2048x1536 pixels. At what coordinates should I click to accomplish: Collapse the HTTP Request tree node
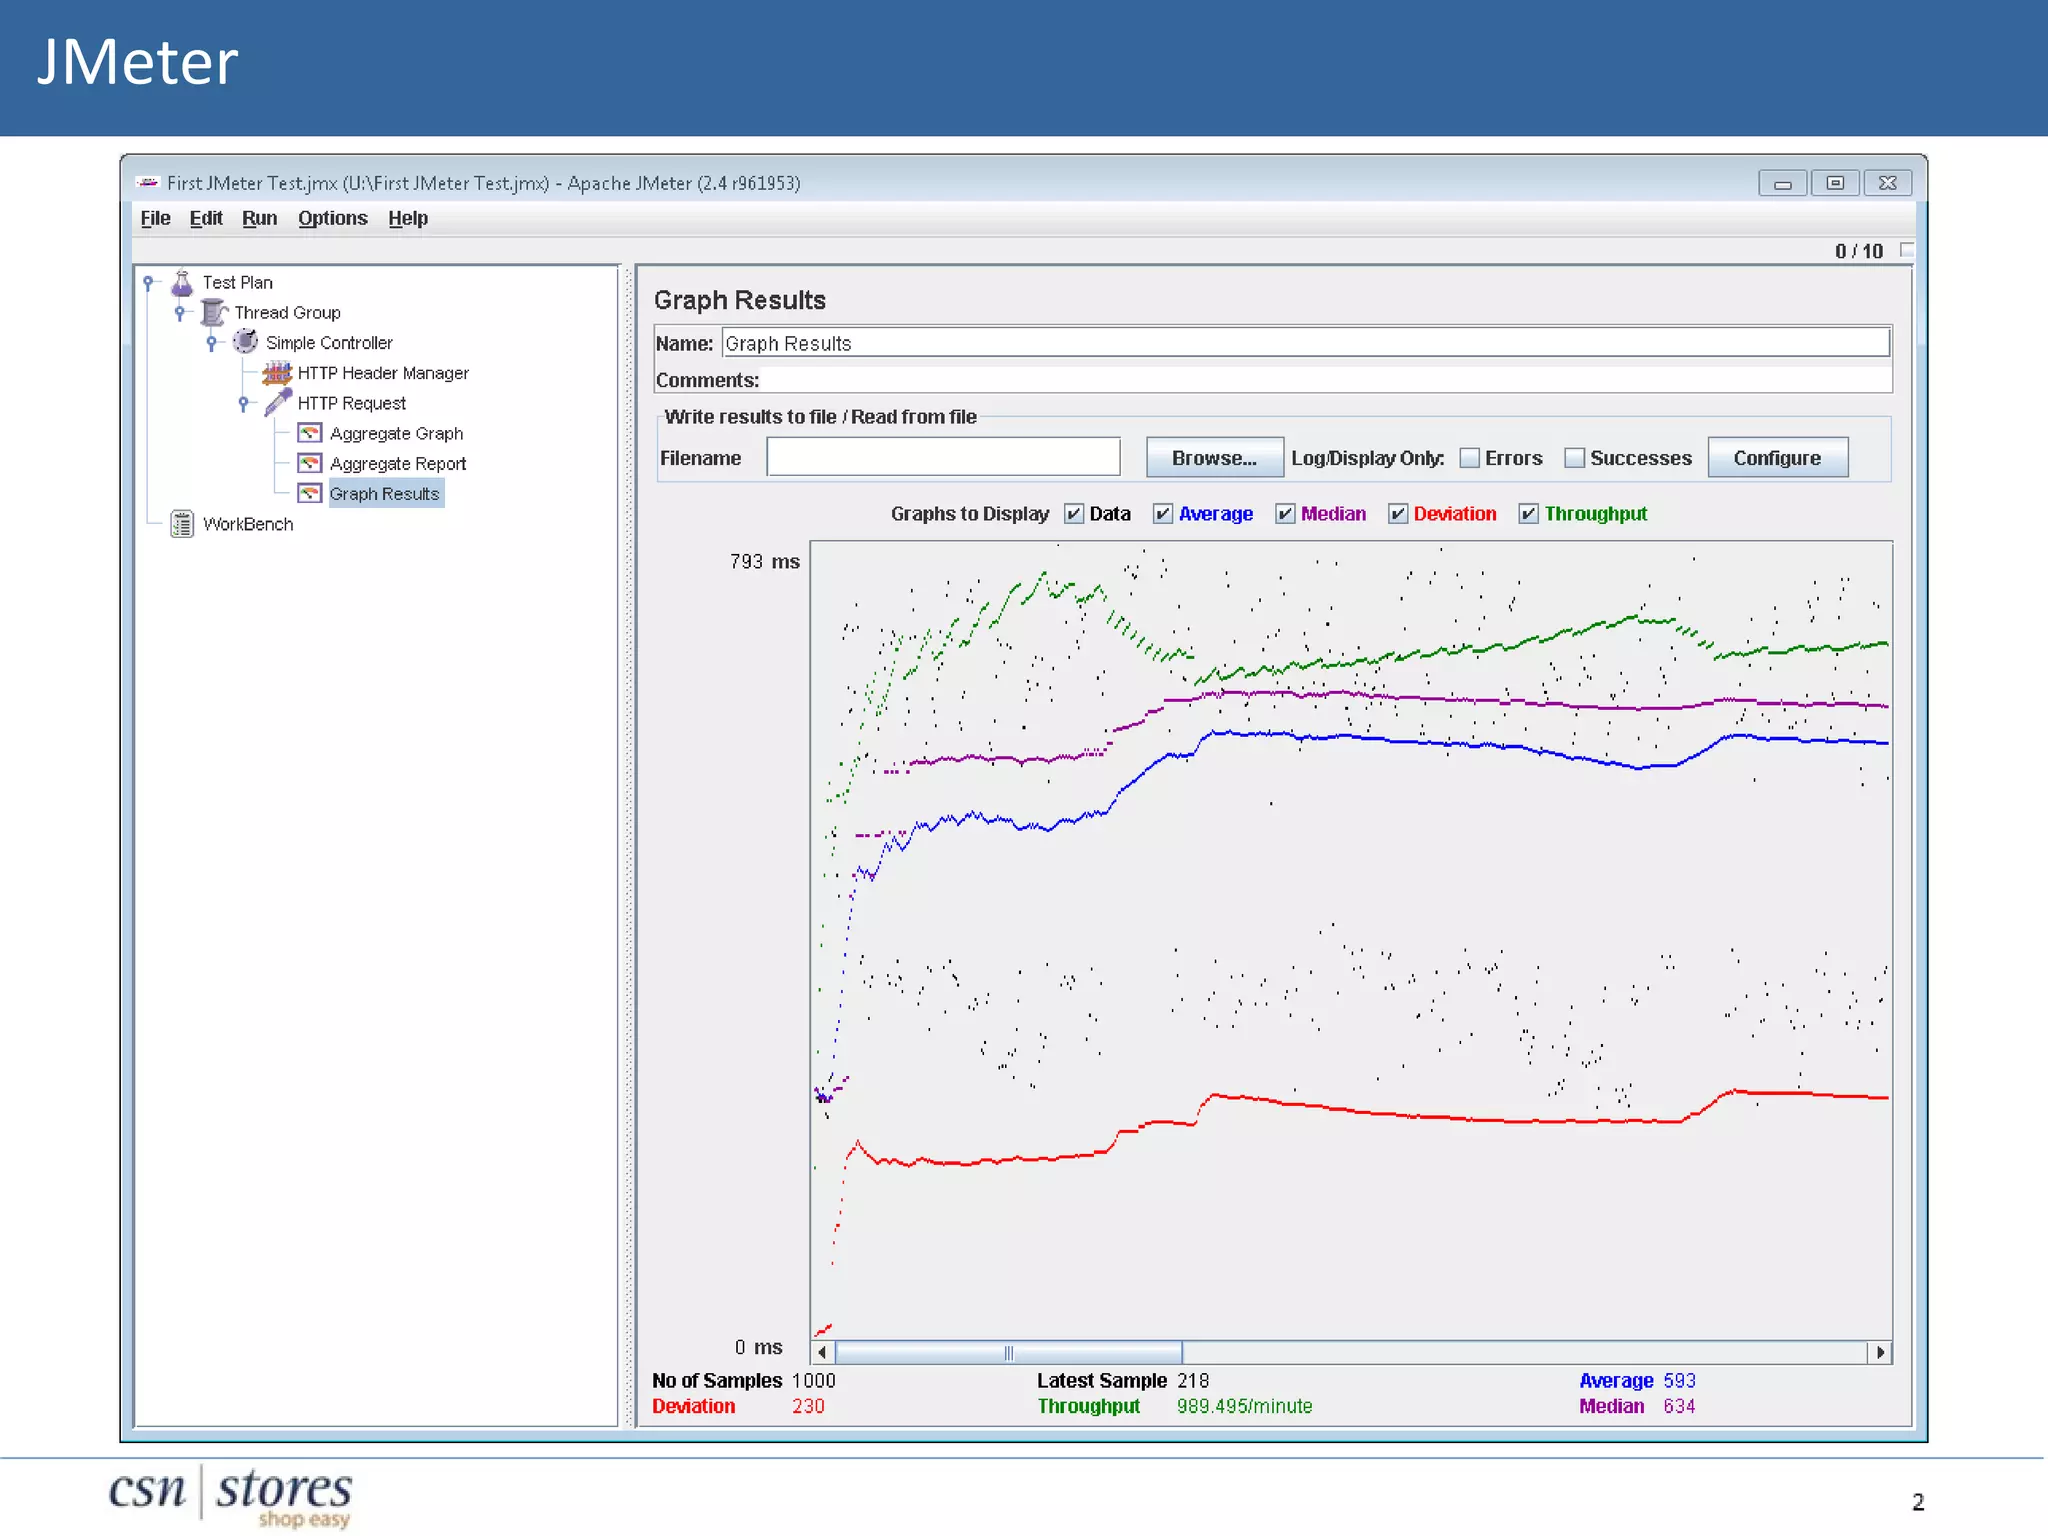(243, 403)
